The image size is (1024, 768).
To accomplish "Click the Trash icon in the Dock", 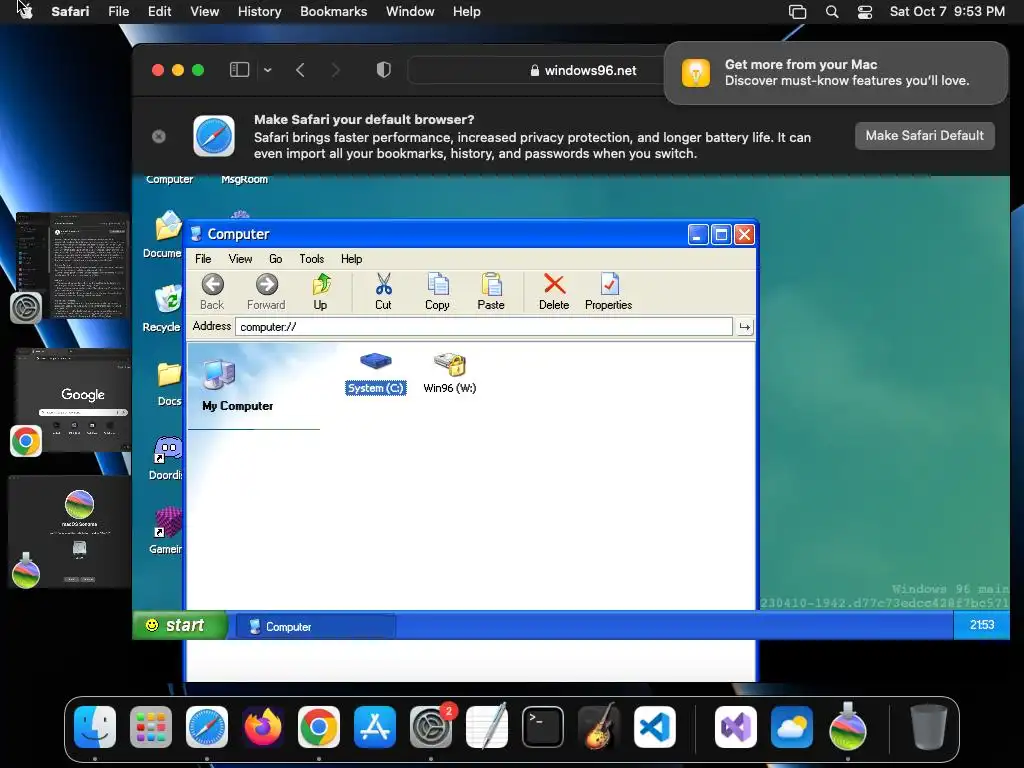I will click(928, 727).
